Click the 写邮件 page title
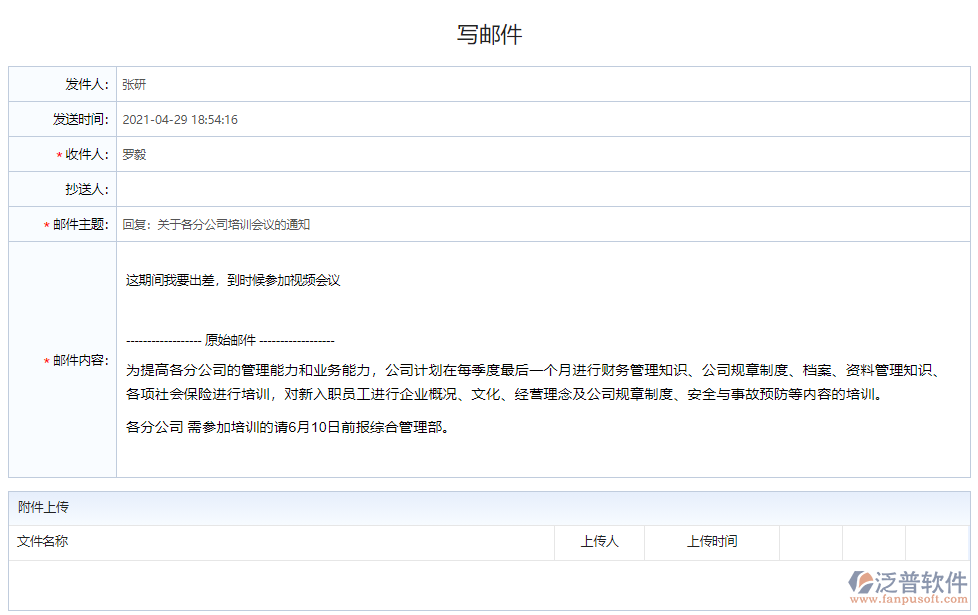The width and height of the screenshot is (978, 615). point(489,33)
